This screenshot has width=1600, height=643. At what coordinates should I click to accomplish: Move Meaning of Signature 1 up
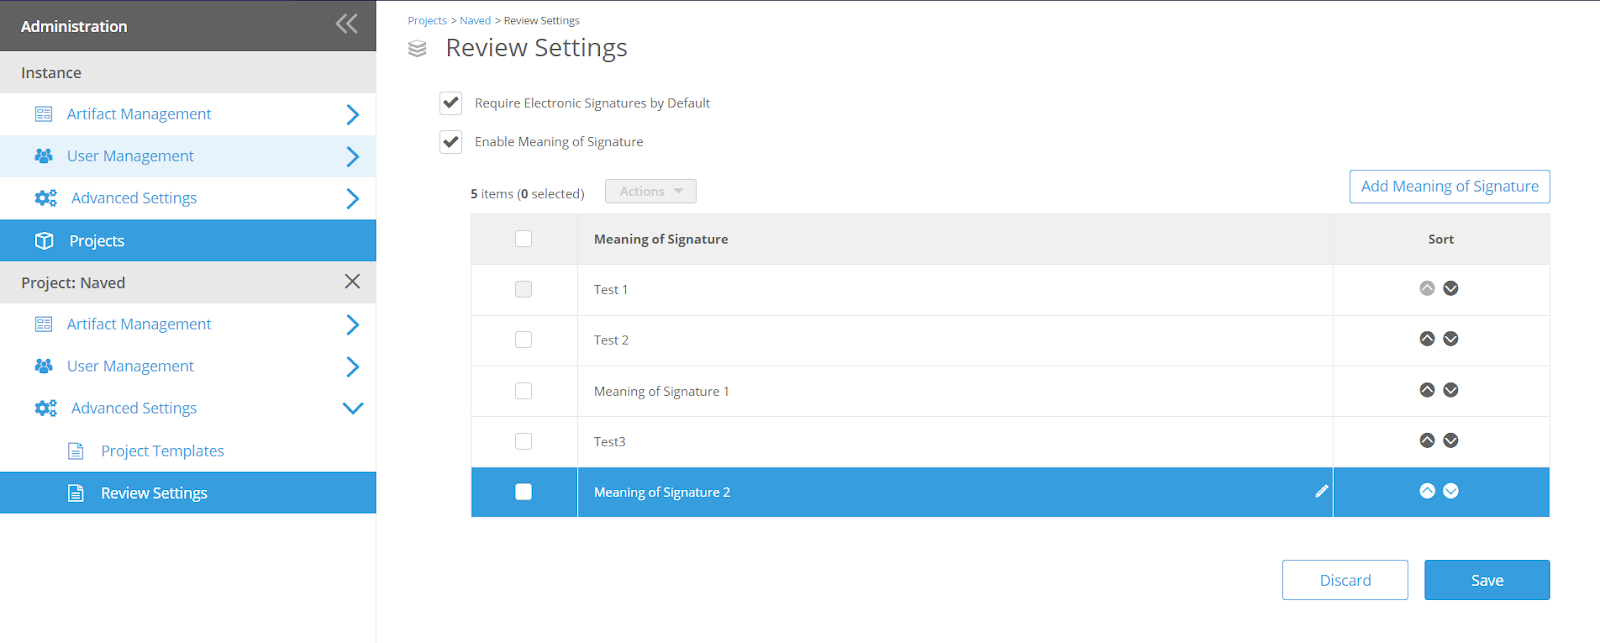click(1427, 390)
